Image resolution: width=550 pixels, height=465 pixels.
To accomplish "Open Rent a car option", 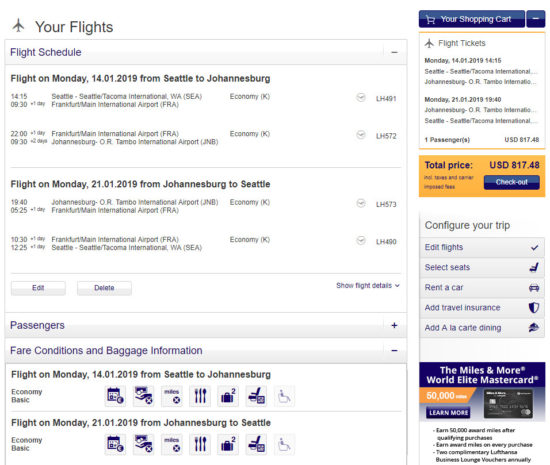I will tap(482, 288).
